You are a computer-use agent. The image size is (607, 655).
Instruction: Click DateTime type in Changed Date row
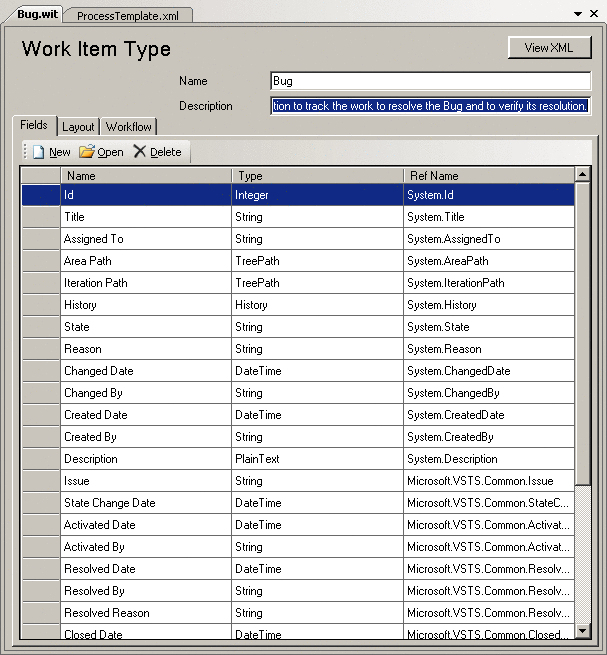(x=317, y=371)
